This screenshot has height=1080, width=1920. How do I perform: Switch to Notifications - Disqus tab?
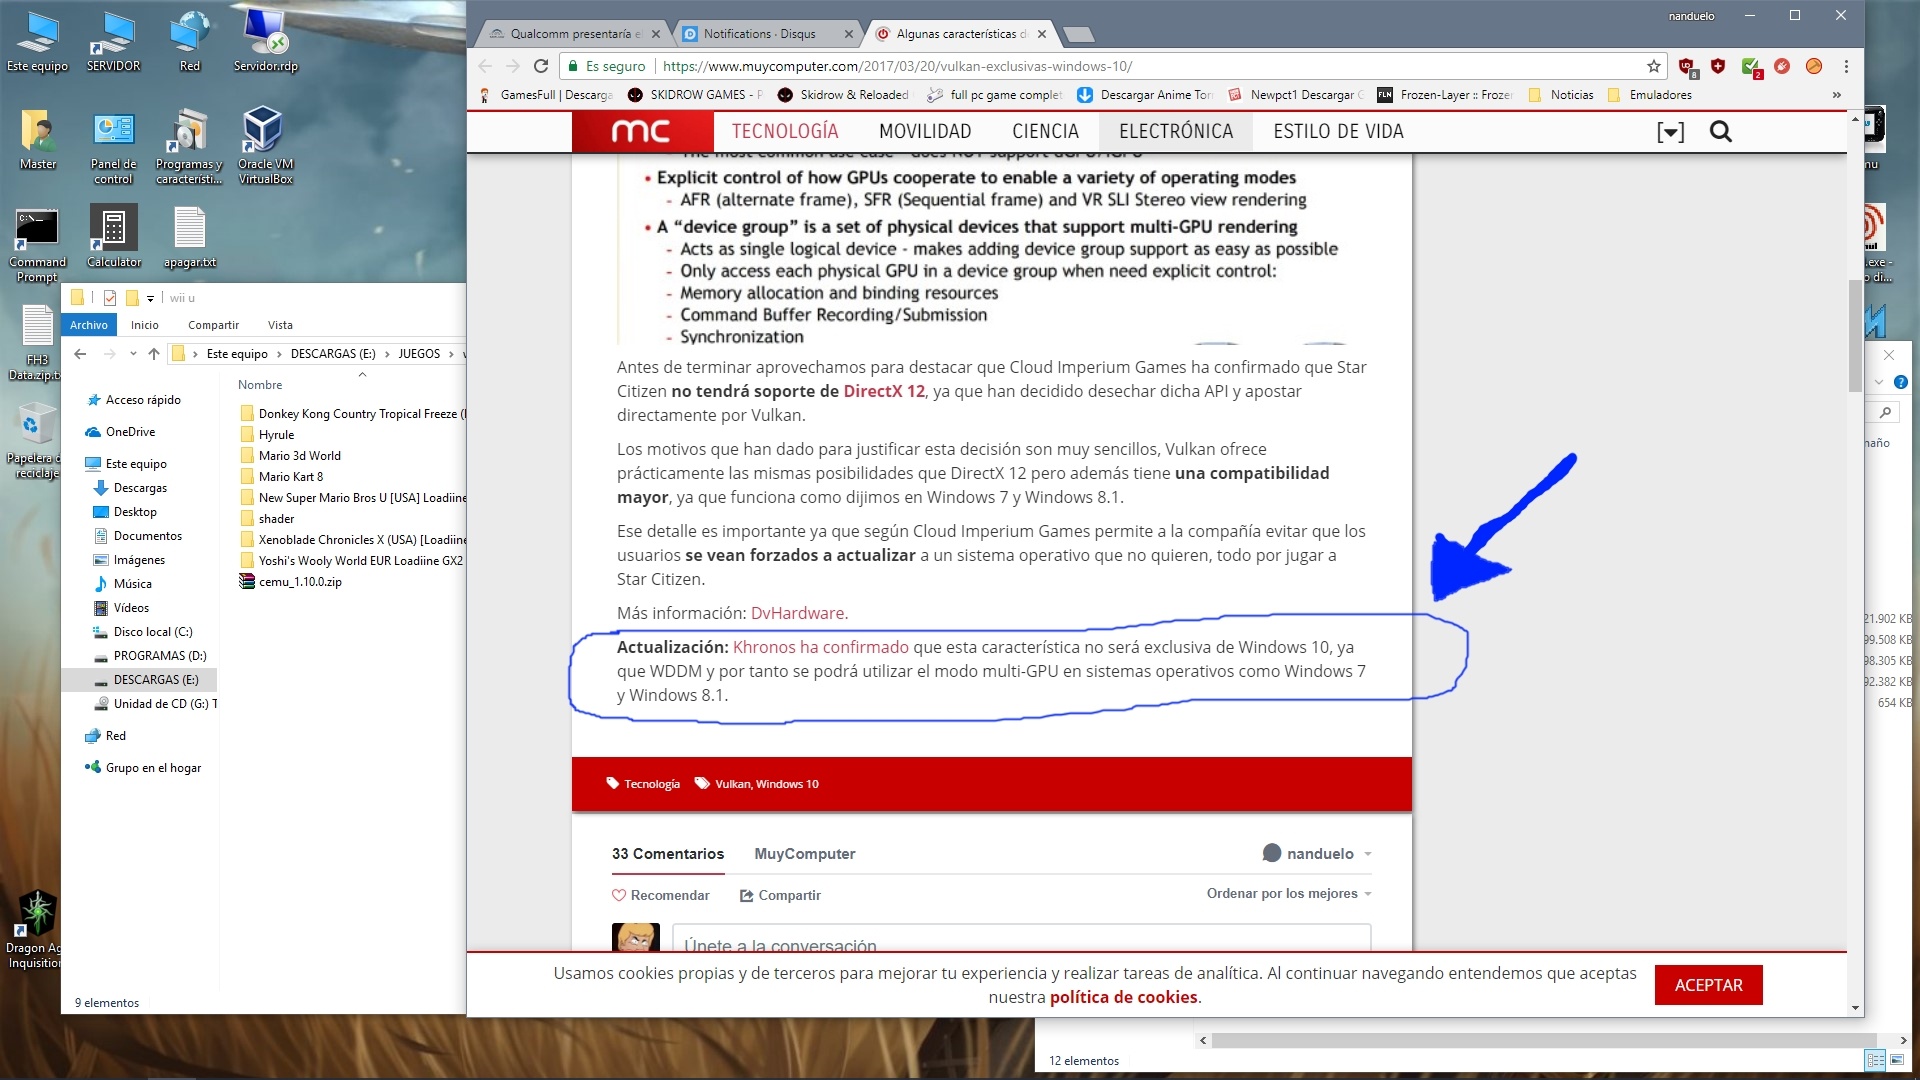768,33
